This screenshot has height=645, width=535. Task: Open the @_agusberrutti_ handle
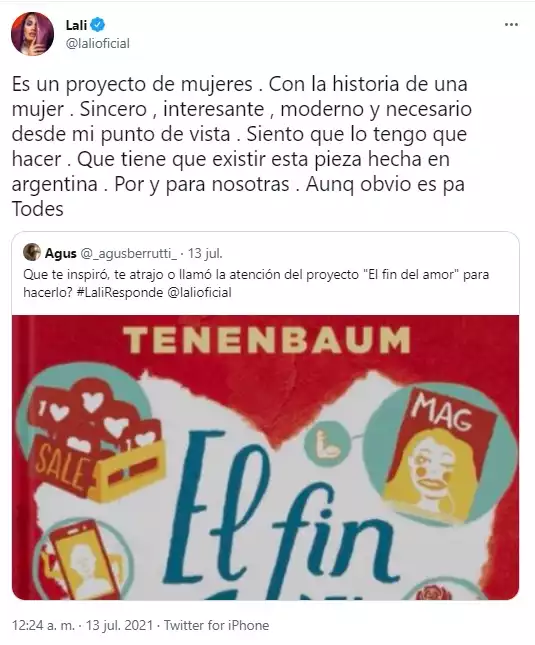pyautogui.click(x=128, y=254)
